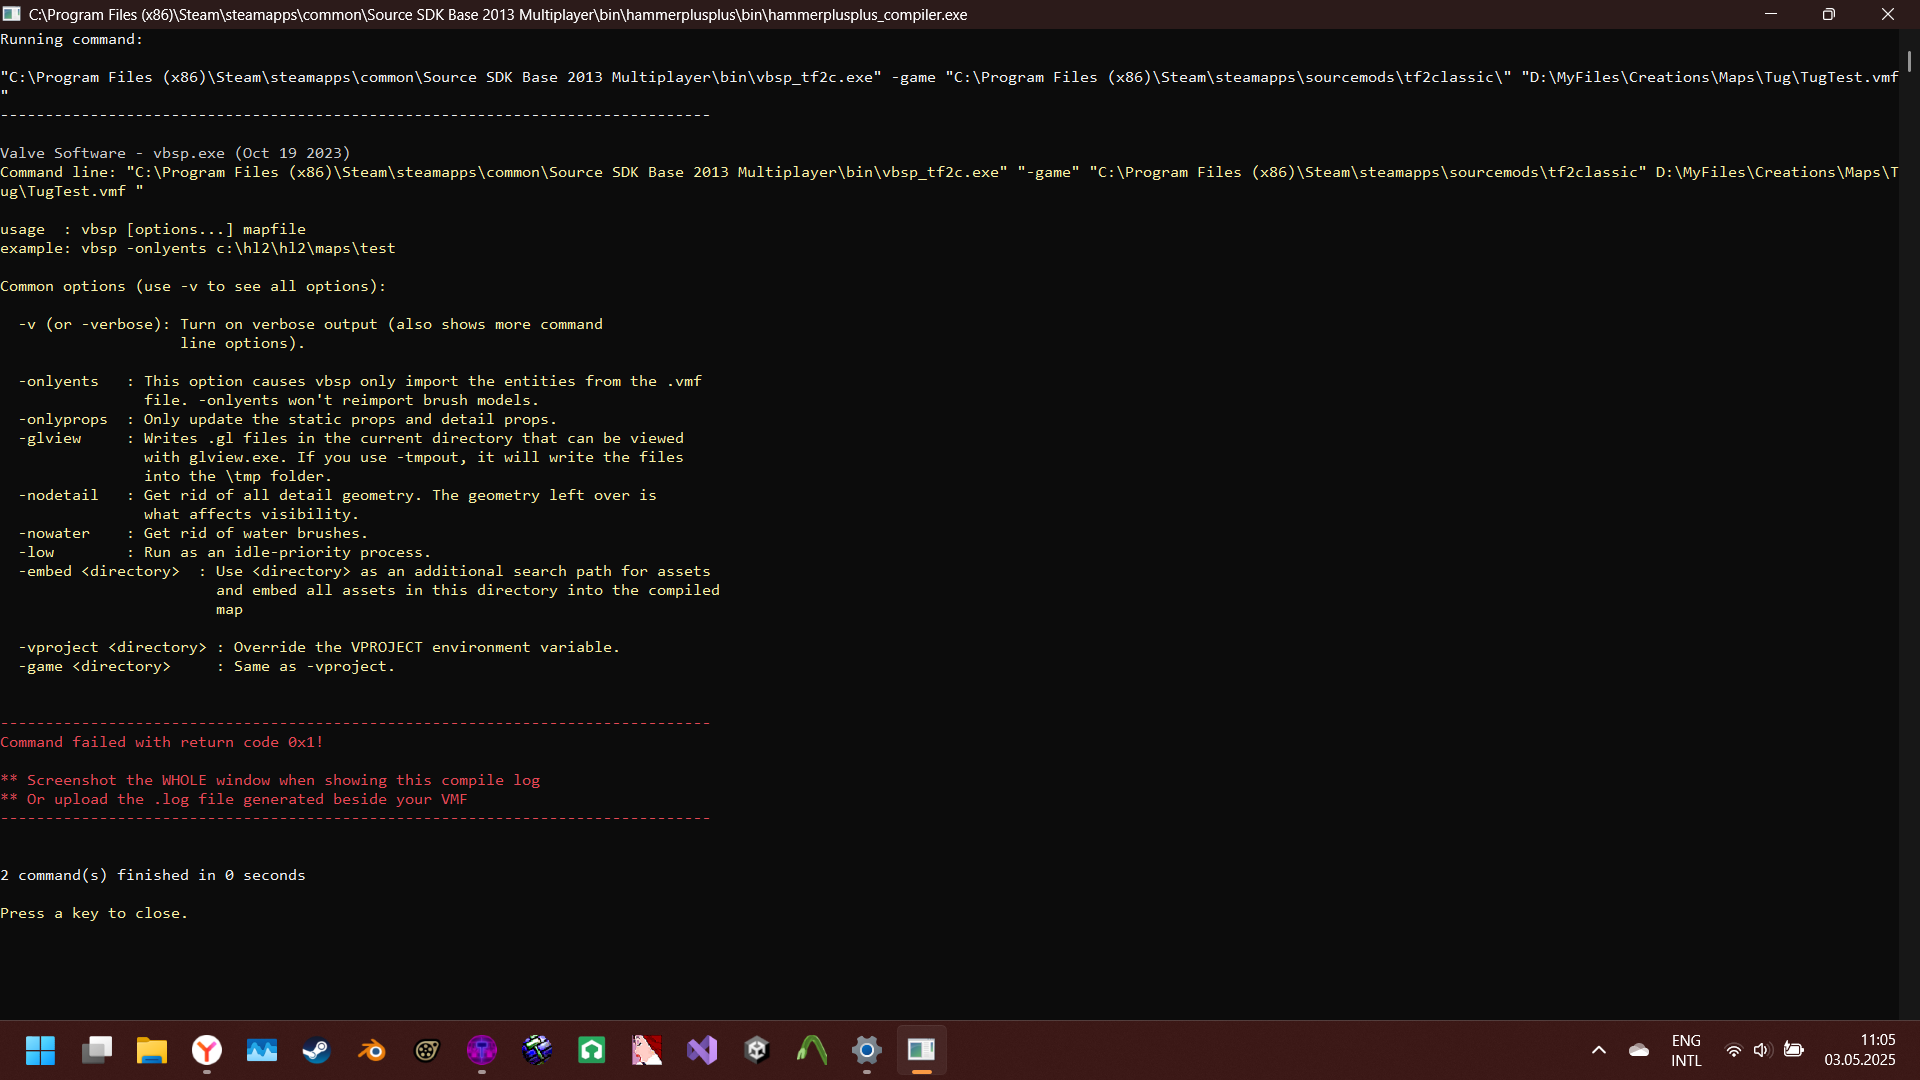1920x1080 pixels.
Task: Click the '-nowater' option text
Action: [54, 533]
